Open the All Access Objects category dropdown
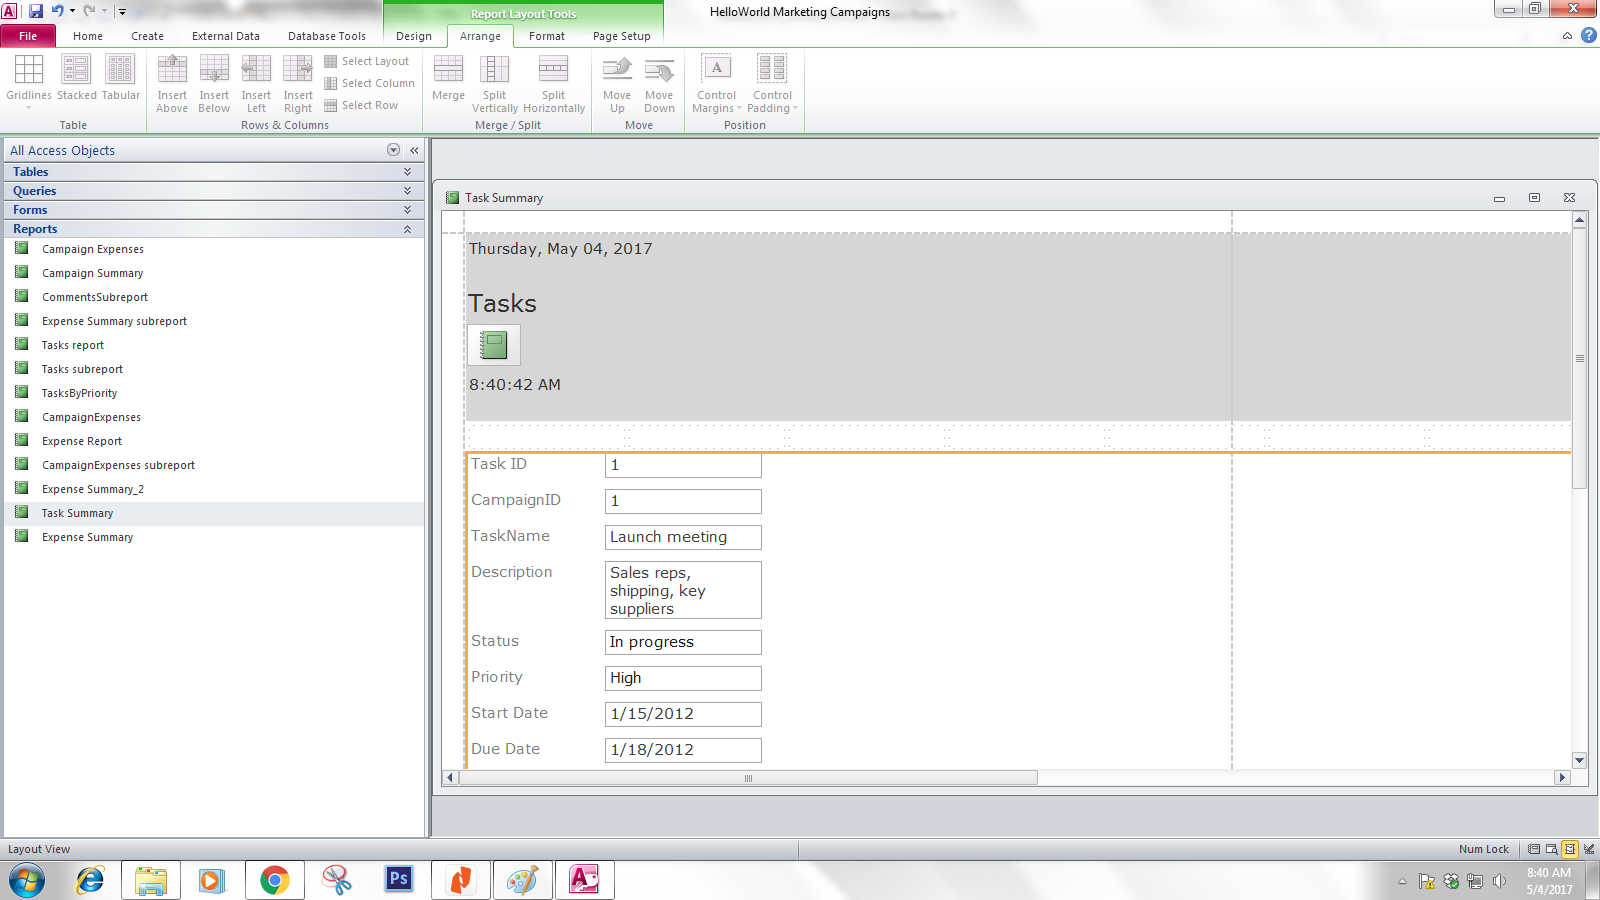The image size is (1600, 900). (393, 149)
